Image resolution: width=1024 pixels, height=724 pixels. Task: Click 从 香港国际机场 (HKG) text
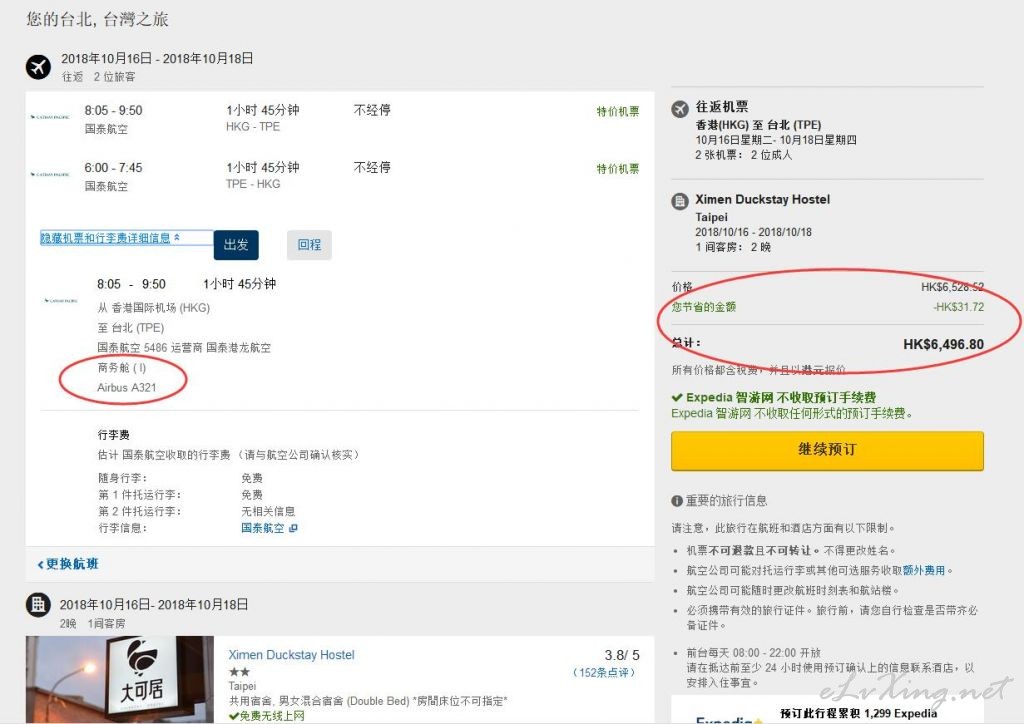point(153,307)
